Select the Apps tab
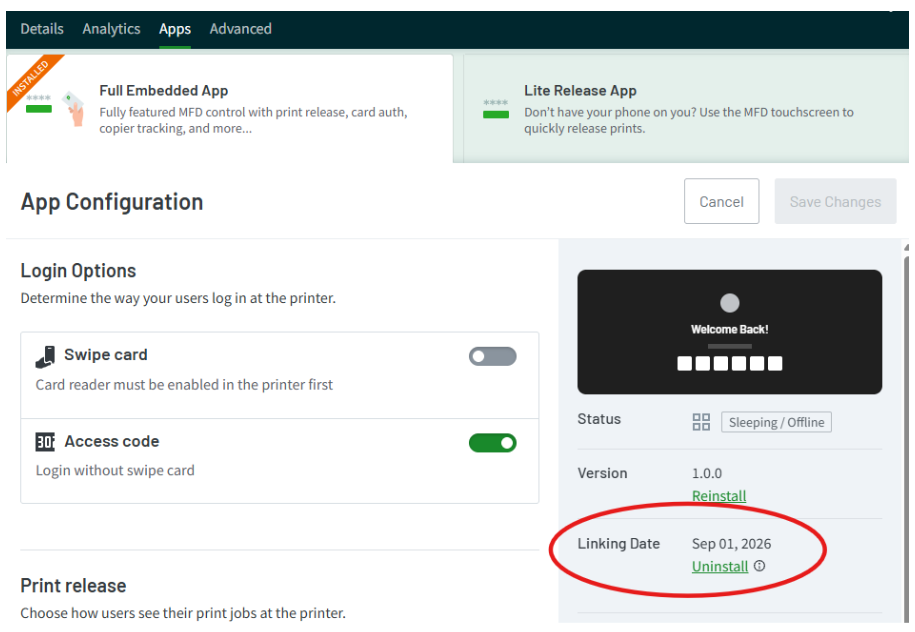Screen dimensions: 915x632 point(175,29)
